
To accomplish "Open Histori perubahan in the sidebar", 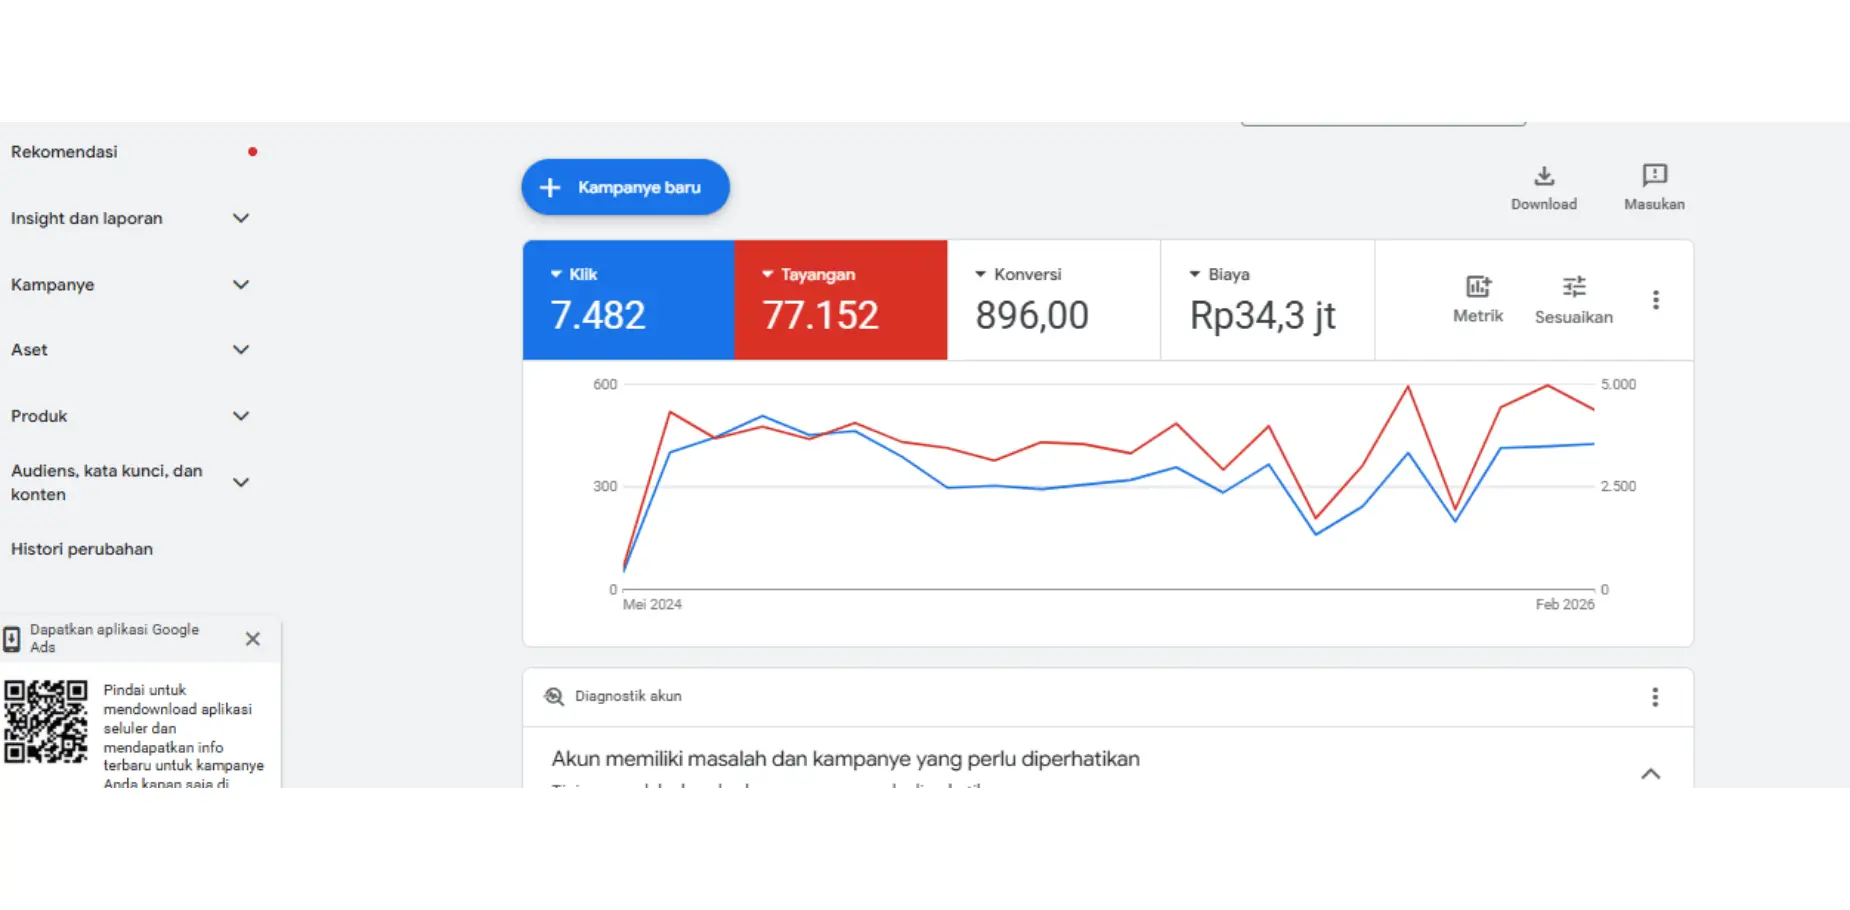I will coord(82,549).
